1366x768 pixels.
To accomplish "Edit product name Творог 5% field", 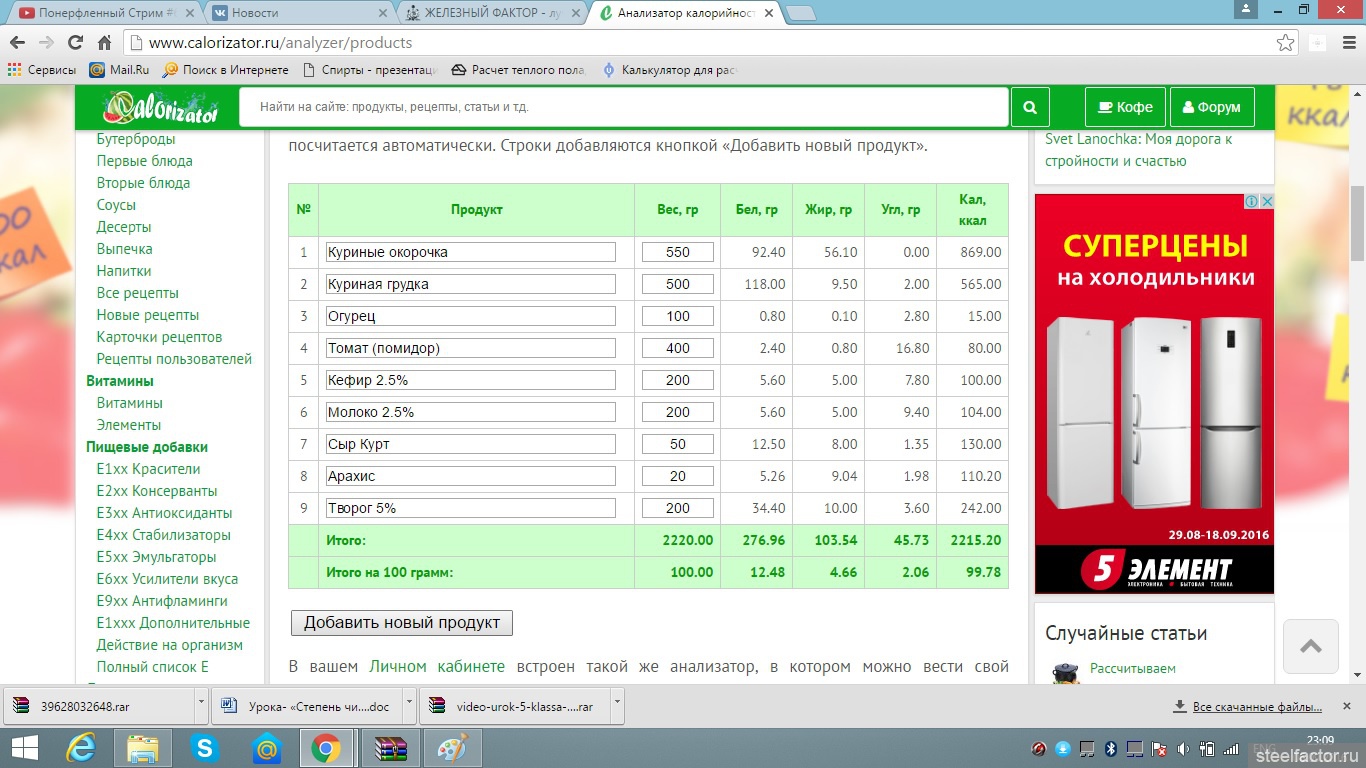I will point(470,508).
